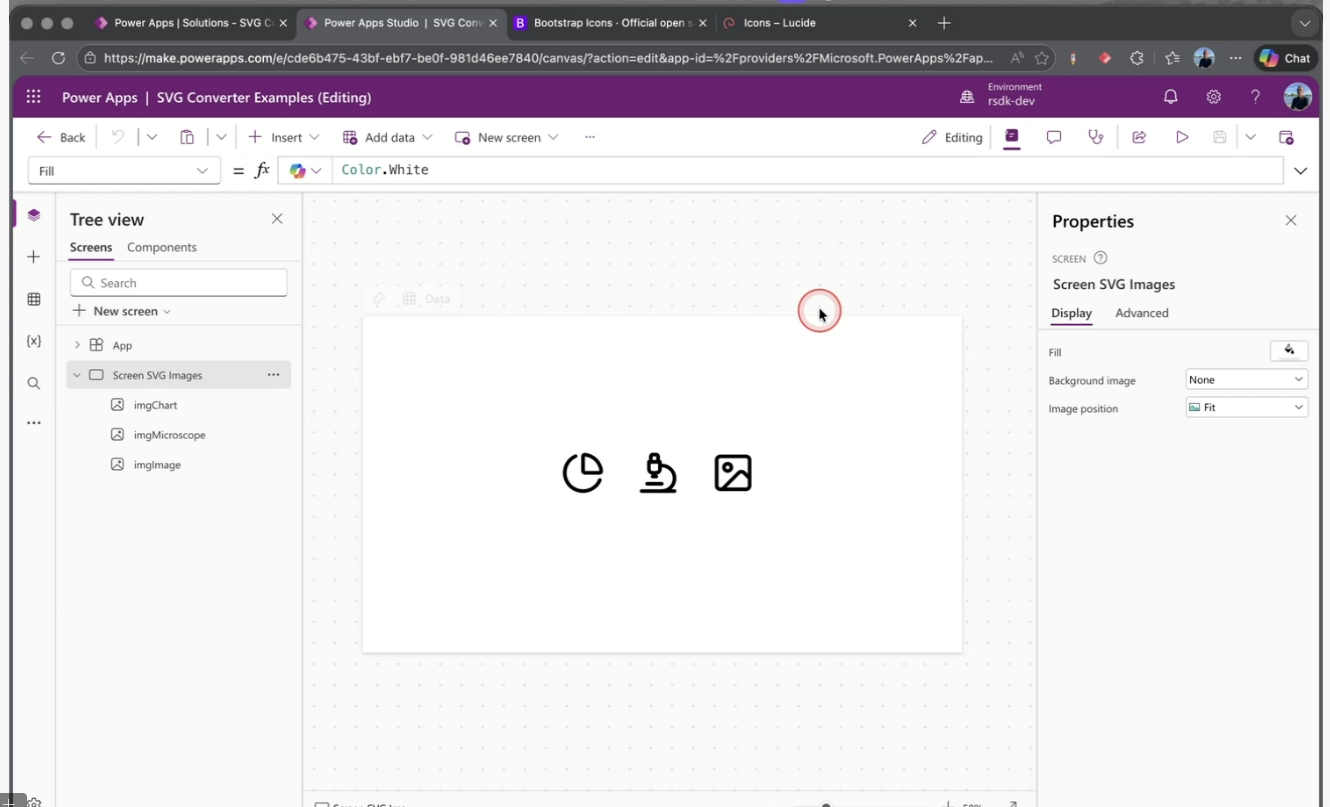Open the Settings gear in header
This screenshot has height=807, width=1330.
click(x=1213, y=97)
